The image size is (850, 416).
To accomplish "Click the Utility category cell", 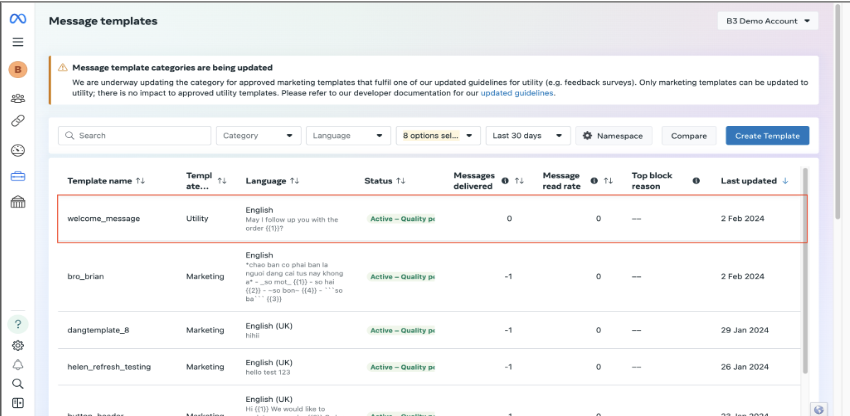I will pos(197,219).
